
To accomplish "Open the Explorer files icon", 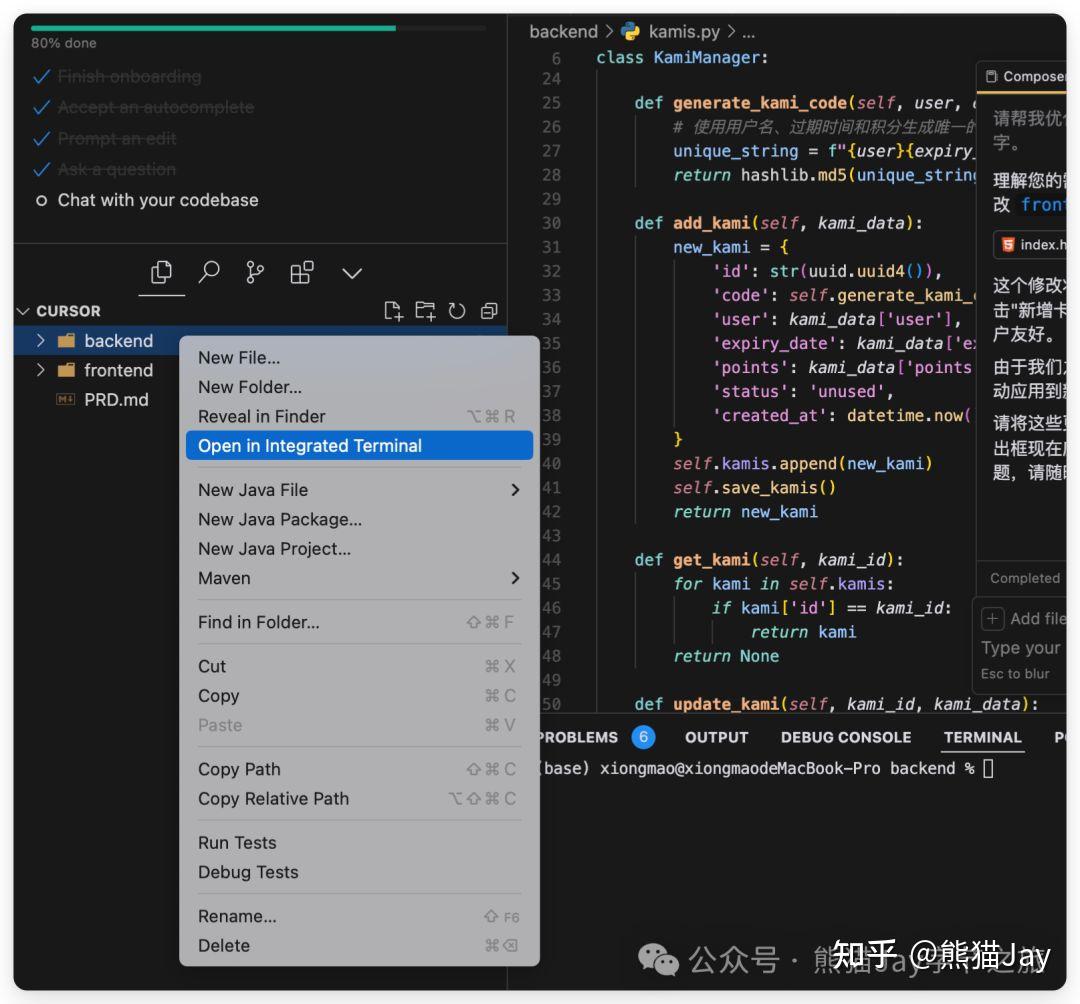I will [161, 272].
